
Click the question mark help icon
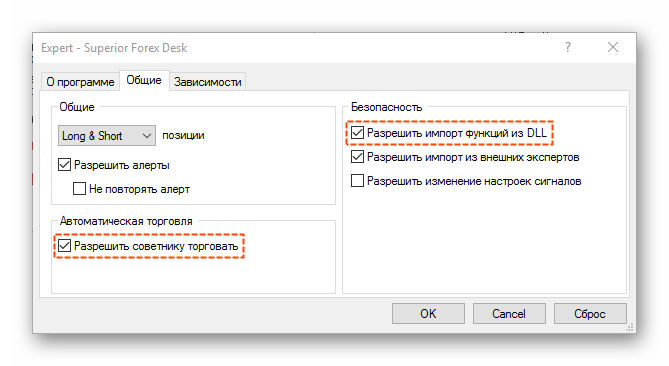(567, 47)
